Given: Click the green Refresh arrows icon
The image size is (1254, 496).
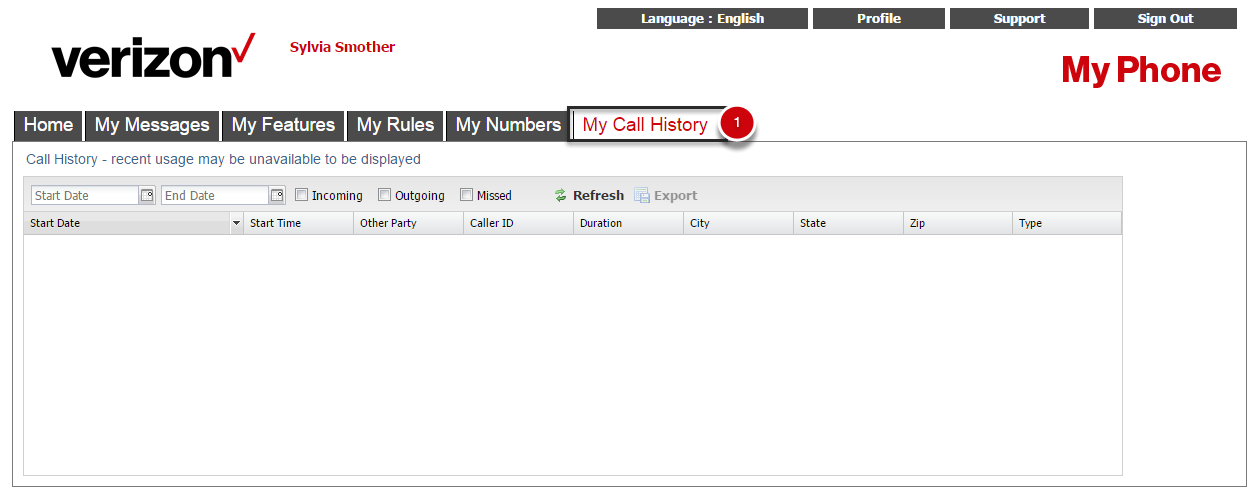Looking at the screenshot, I should click(560, 195).
